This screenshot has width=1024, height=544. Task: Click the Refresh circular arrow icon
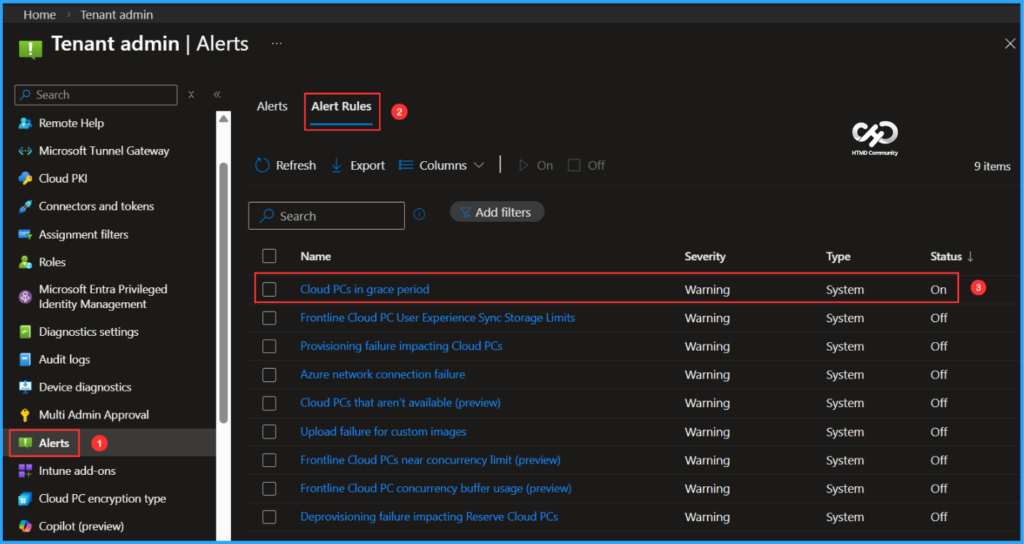[262, 165]
